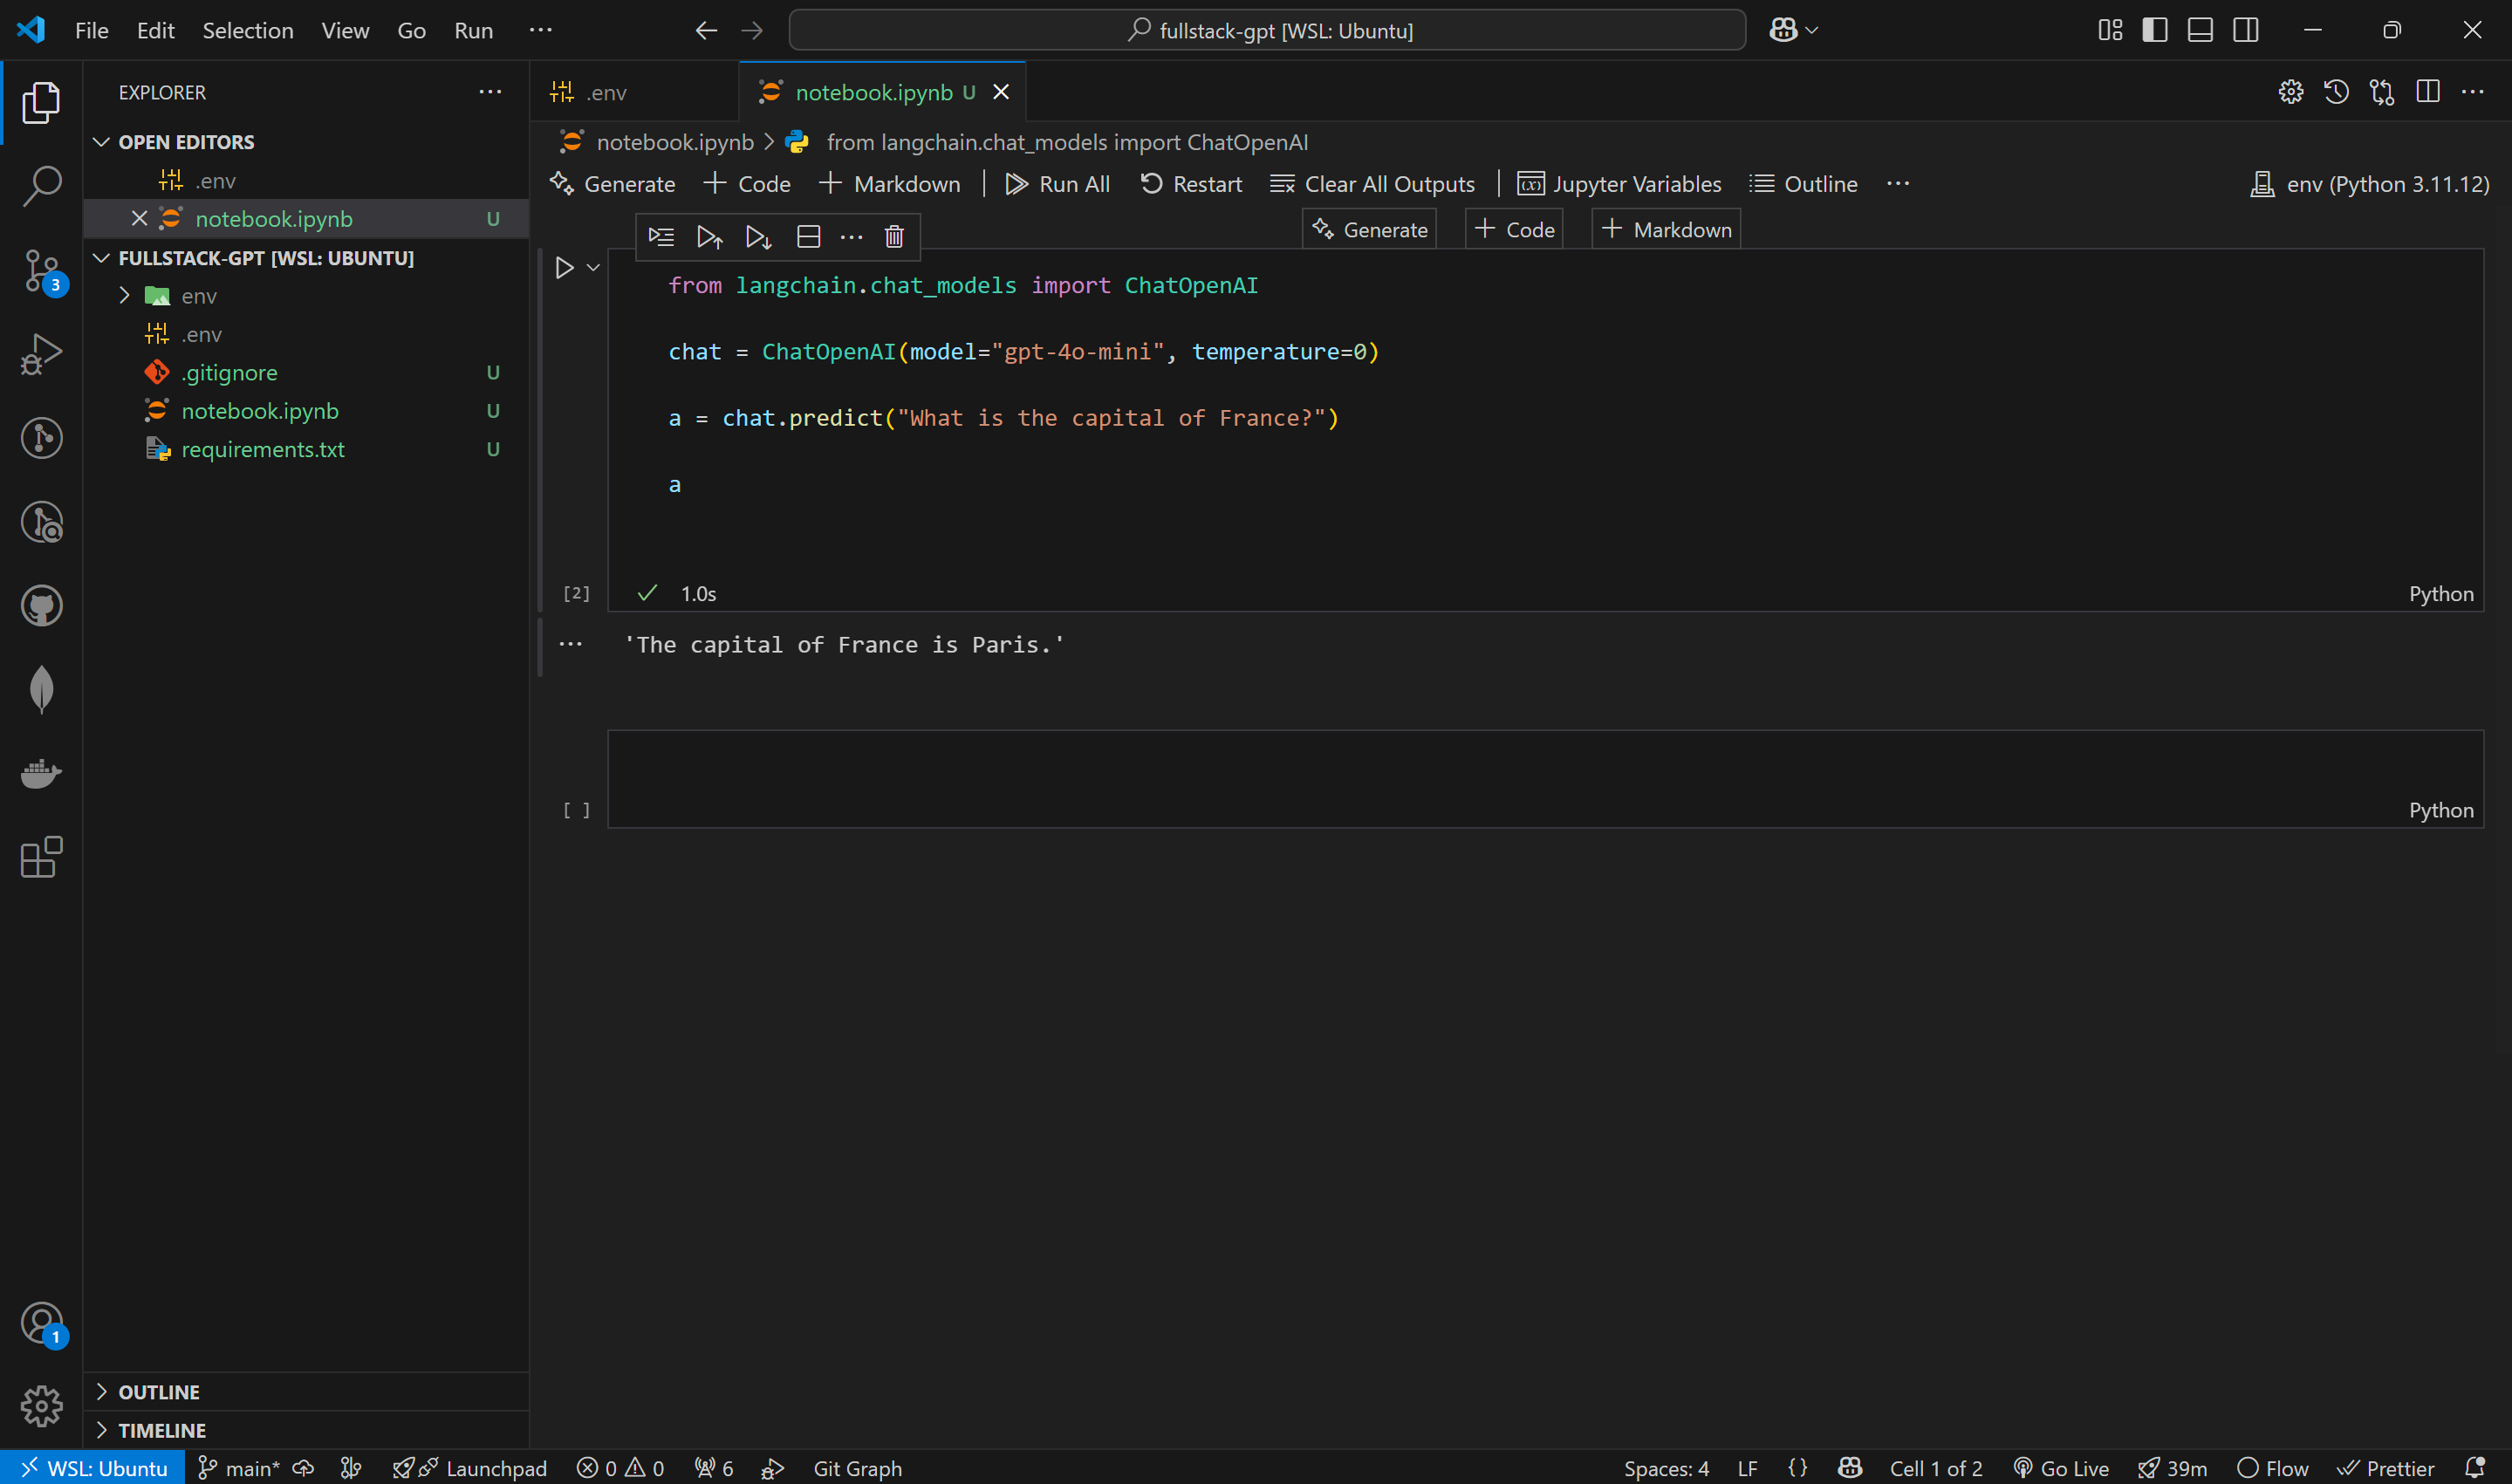Click Clear All Outputs button
The height and width of the screenshot is (1484, 2512).
click(1372, 184)
